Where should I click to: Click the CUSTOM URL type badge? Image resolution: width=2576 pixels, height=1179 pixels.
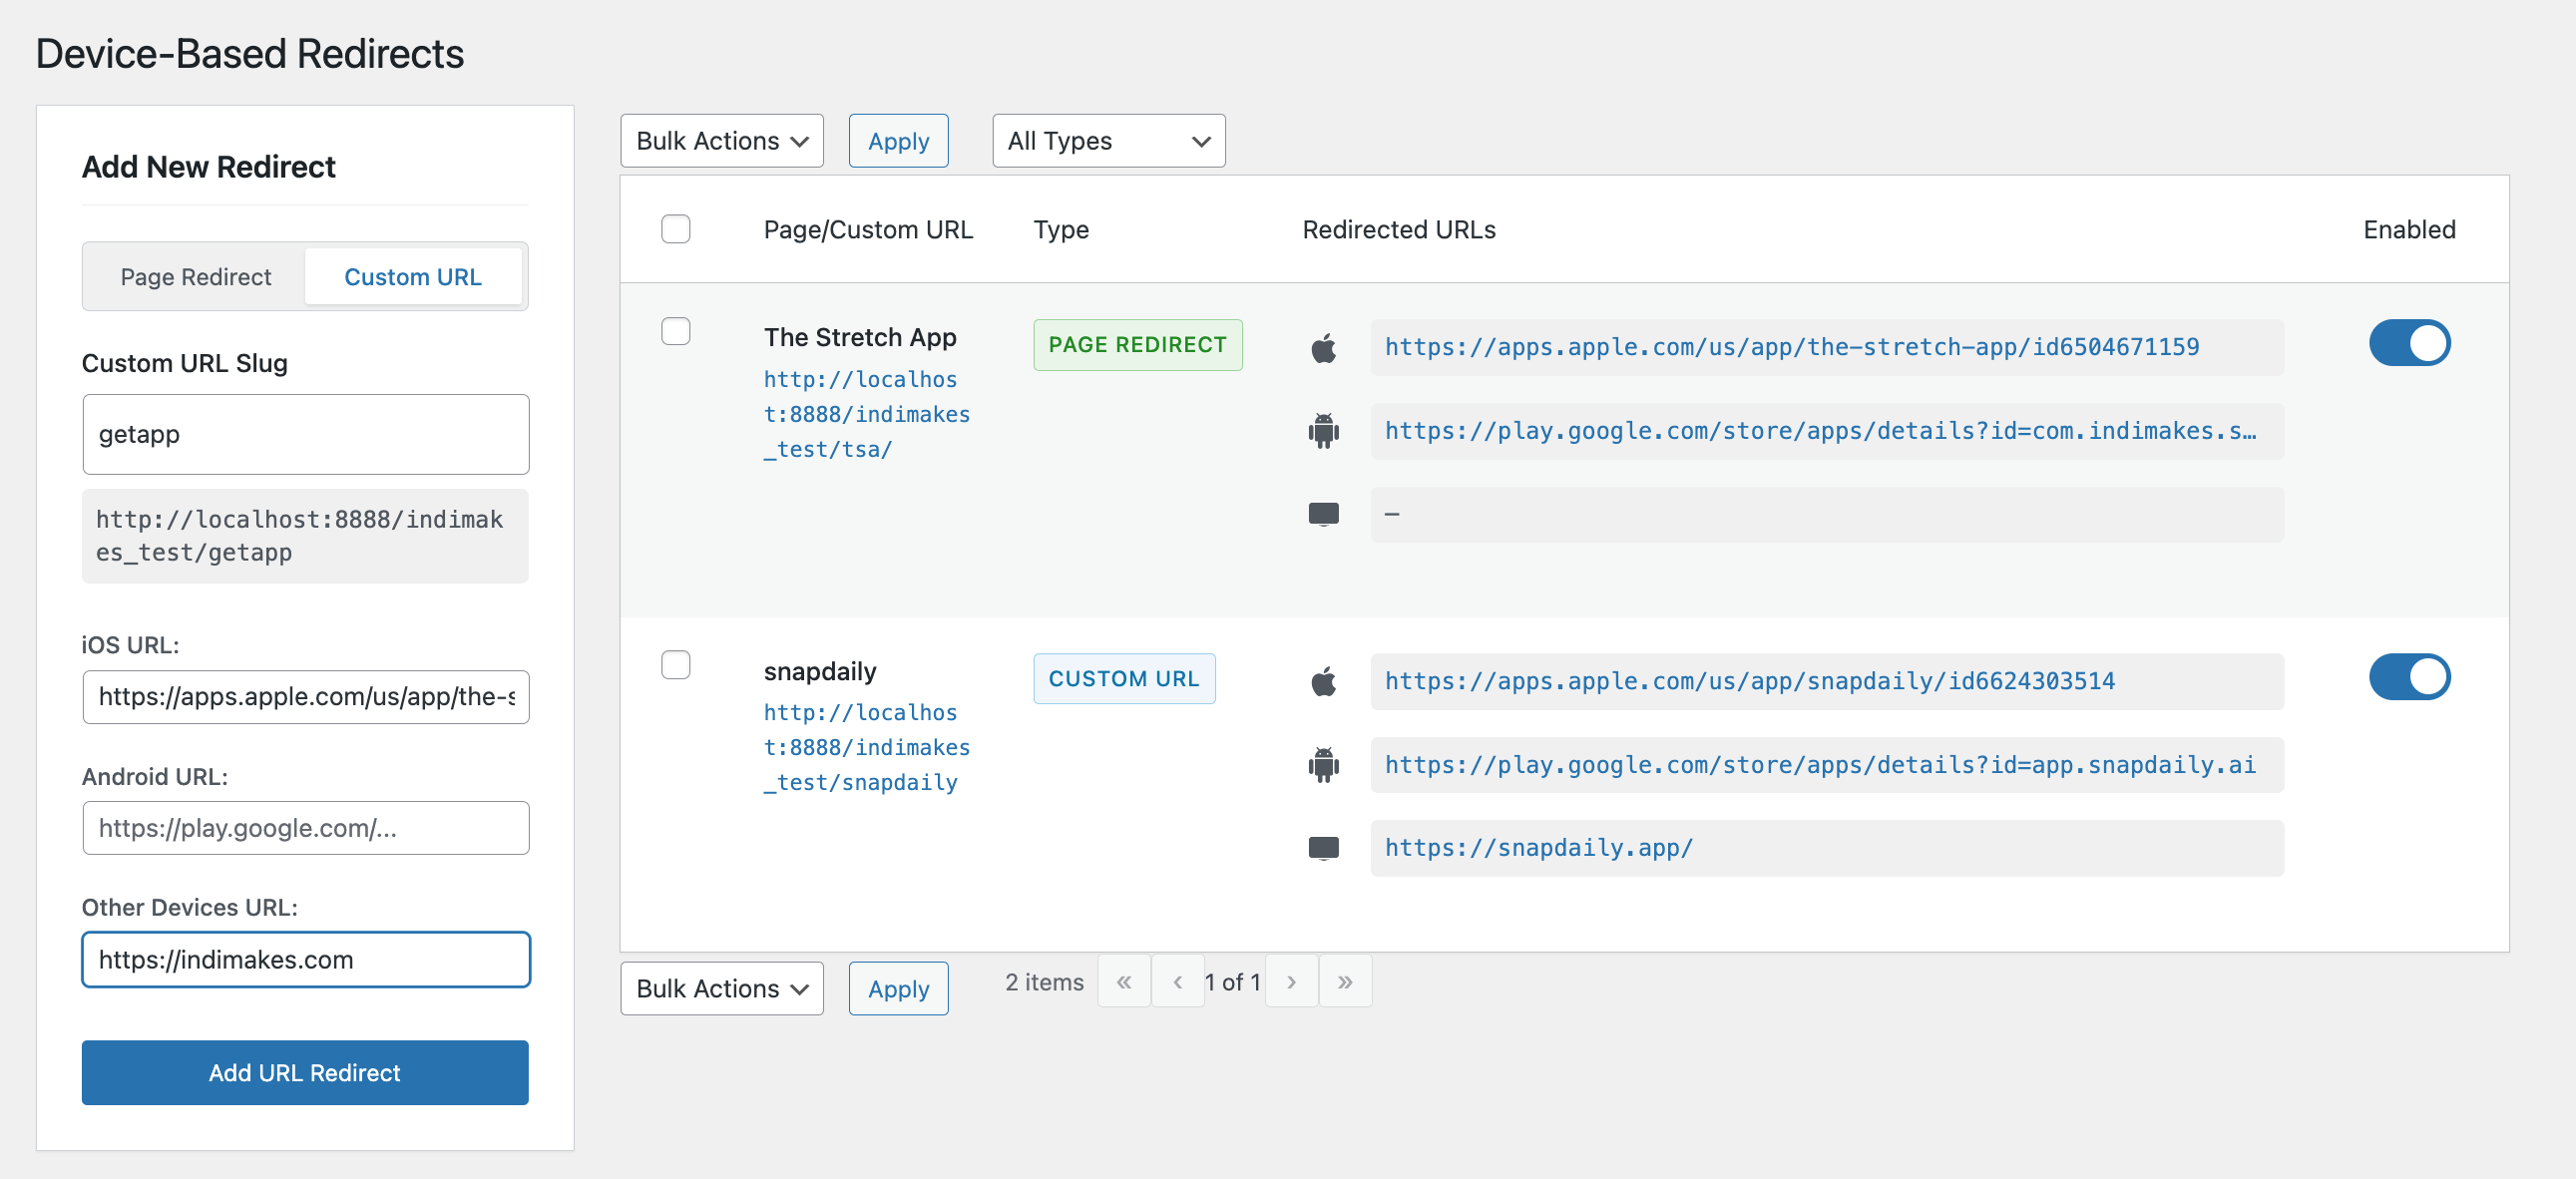coord(1124,679)
